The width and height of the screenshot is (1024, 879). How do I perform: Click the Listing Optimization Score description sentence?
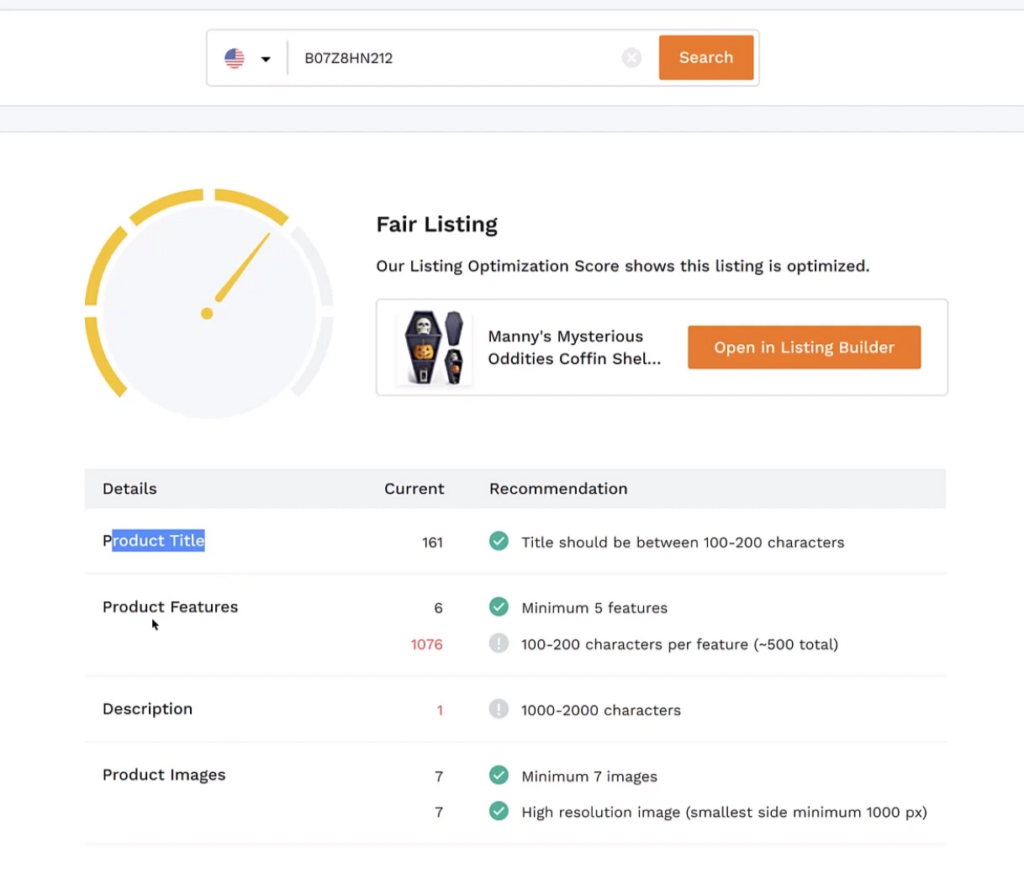[622, 266]
